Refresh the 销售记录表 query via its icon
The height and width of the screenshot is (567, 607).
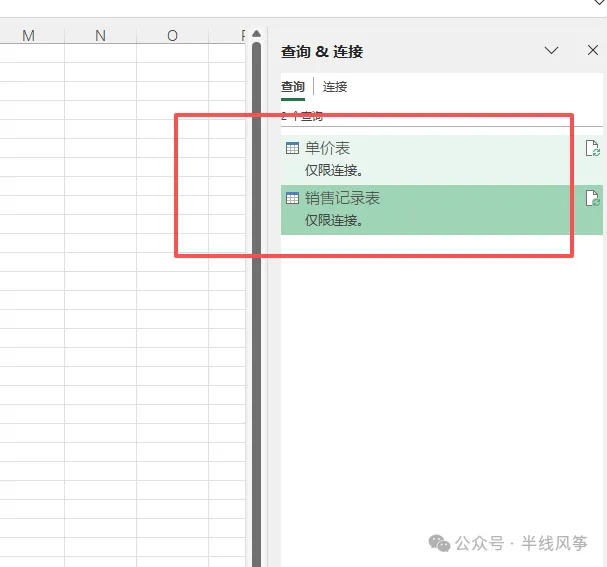(x=592, y=198)
